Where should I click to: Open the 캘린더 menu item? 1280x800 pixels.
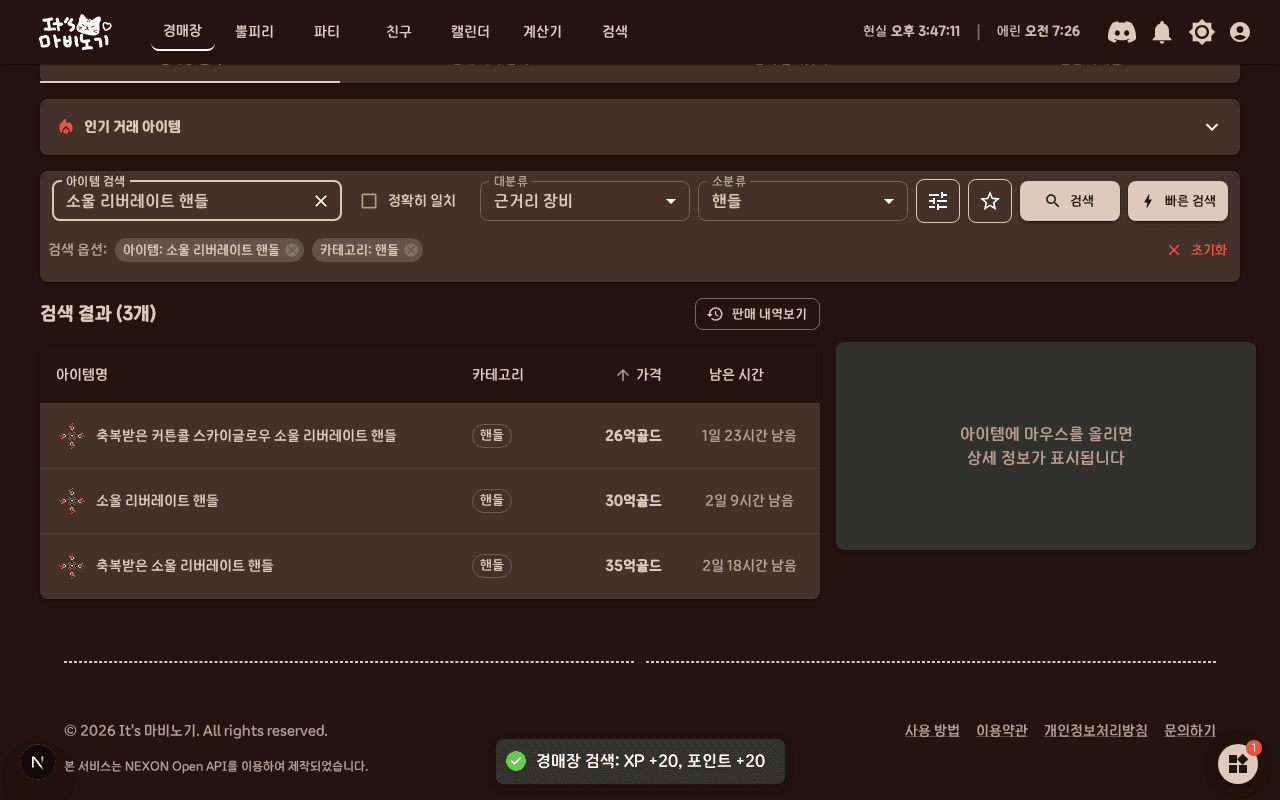click(x=471, y=32)
